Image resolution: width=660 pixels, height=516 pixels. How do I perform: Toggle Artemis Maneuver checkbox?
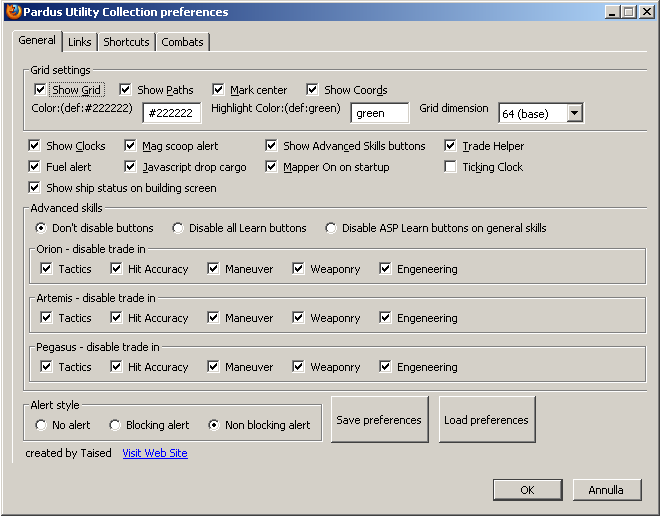[213, 317]
